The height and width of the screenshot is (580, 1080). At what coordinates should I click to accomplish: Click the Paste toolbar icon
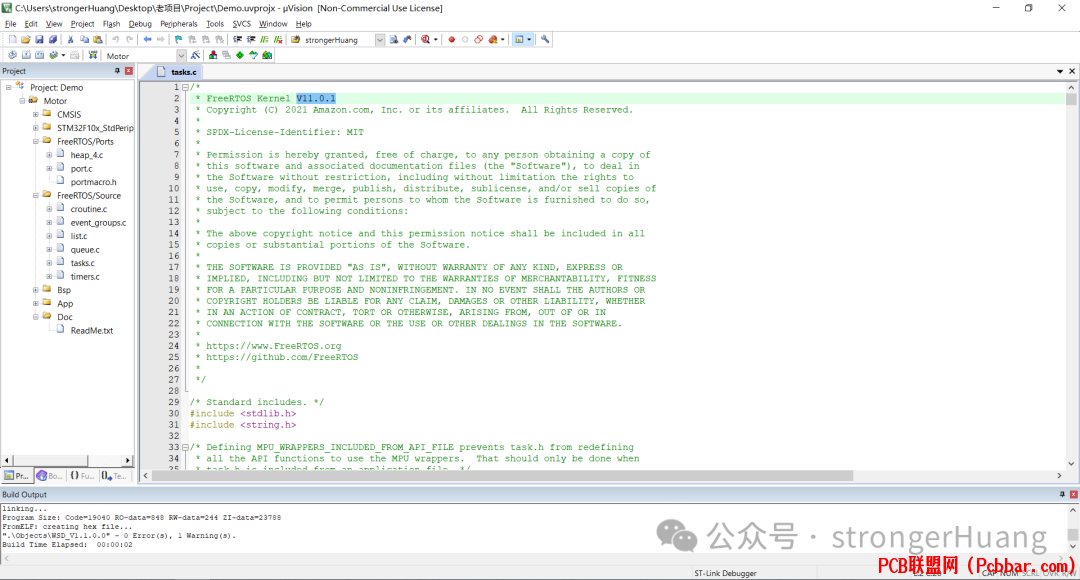(97, 40)
